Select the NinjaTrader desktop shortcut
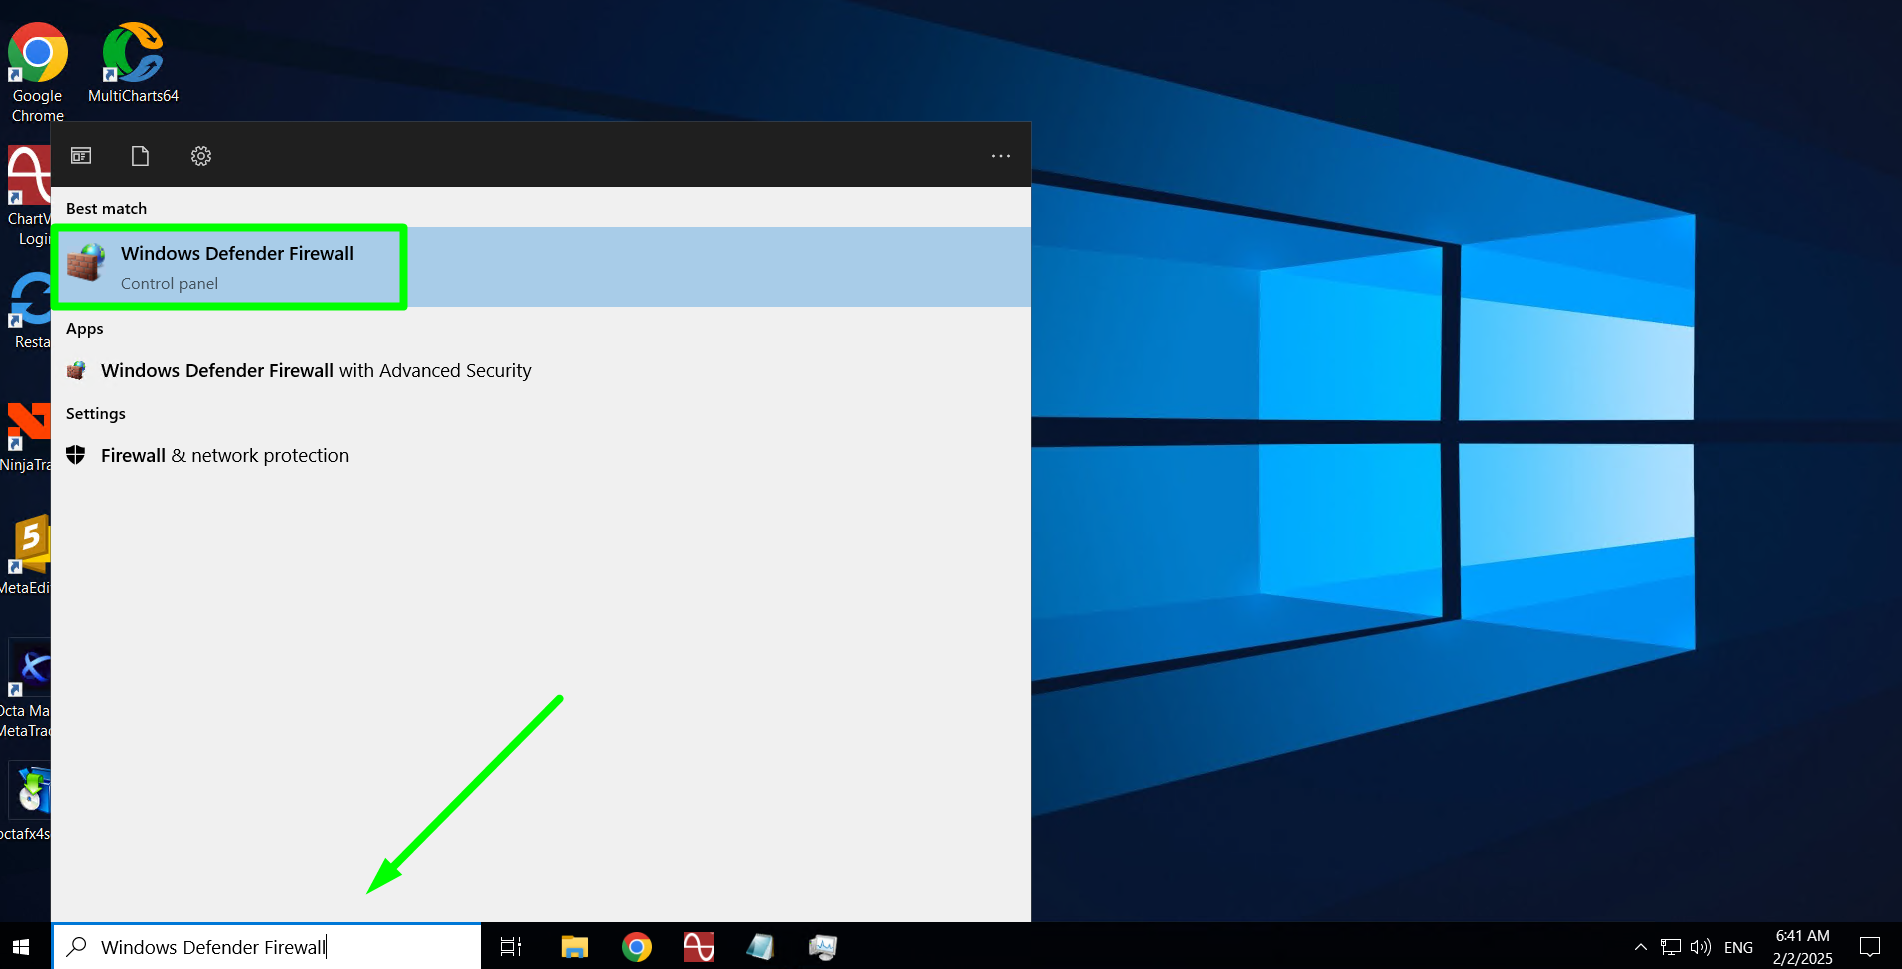 coord(26,435)
